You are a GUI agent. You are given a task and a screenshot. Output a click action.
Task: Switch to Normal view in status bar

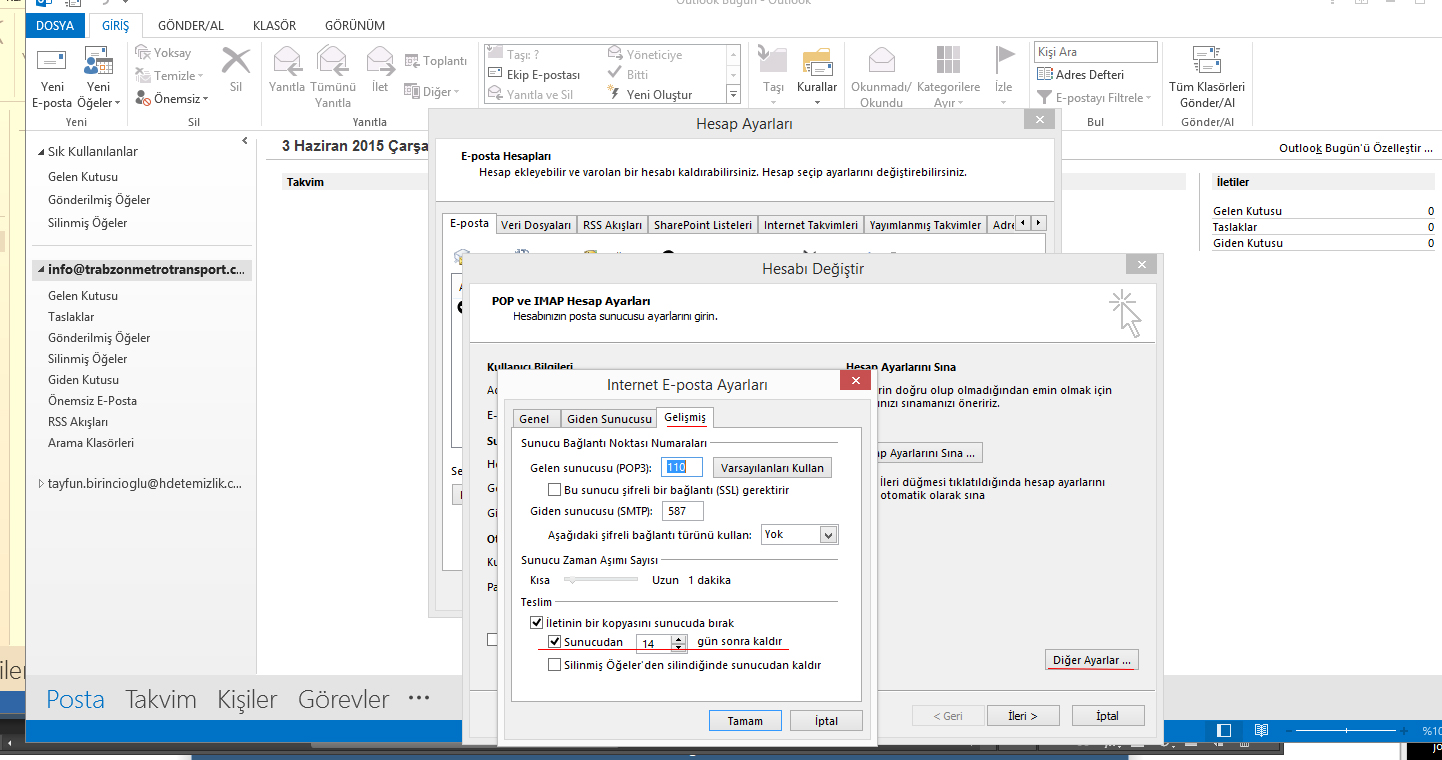point(1224,731)
